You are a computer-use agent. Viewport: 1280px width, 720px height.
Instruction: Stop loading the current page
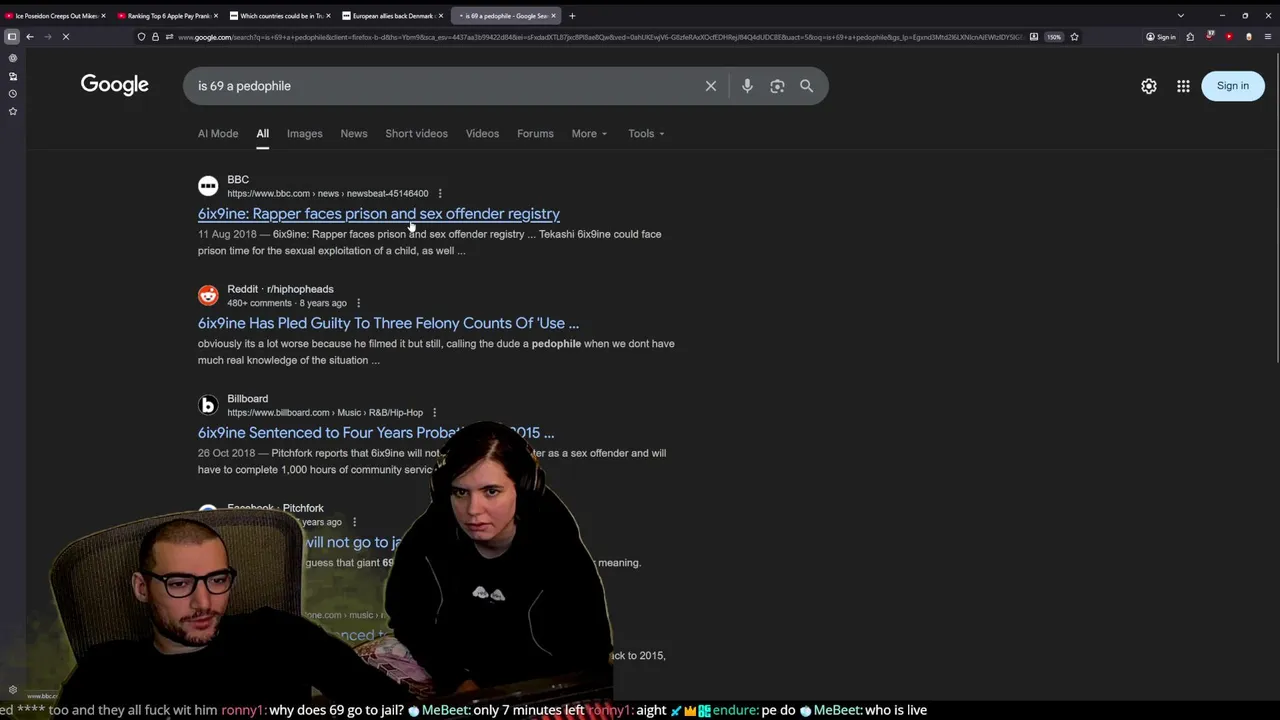click(x=66, y=37)
